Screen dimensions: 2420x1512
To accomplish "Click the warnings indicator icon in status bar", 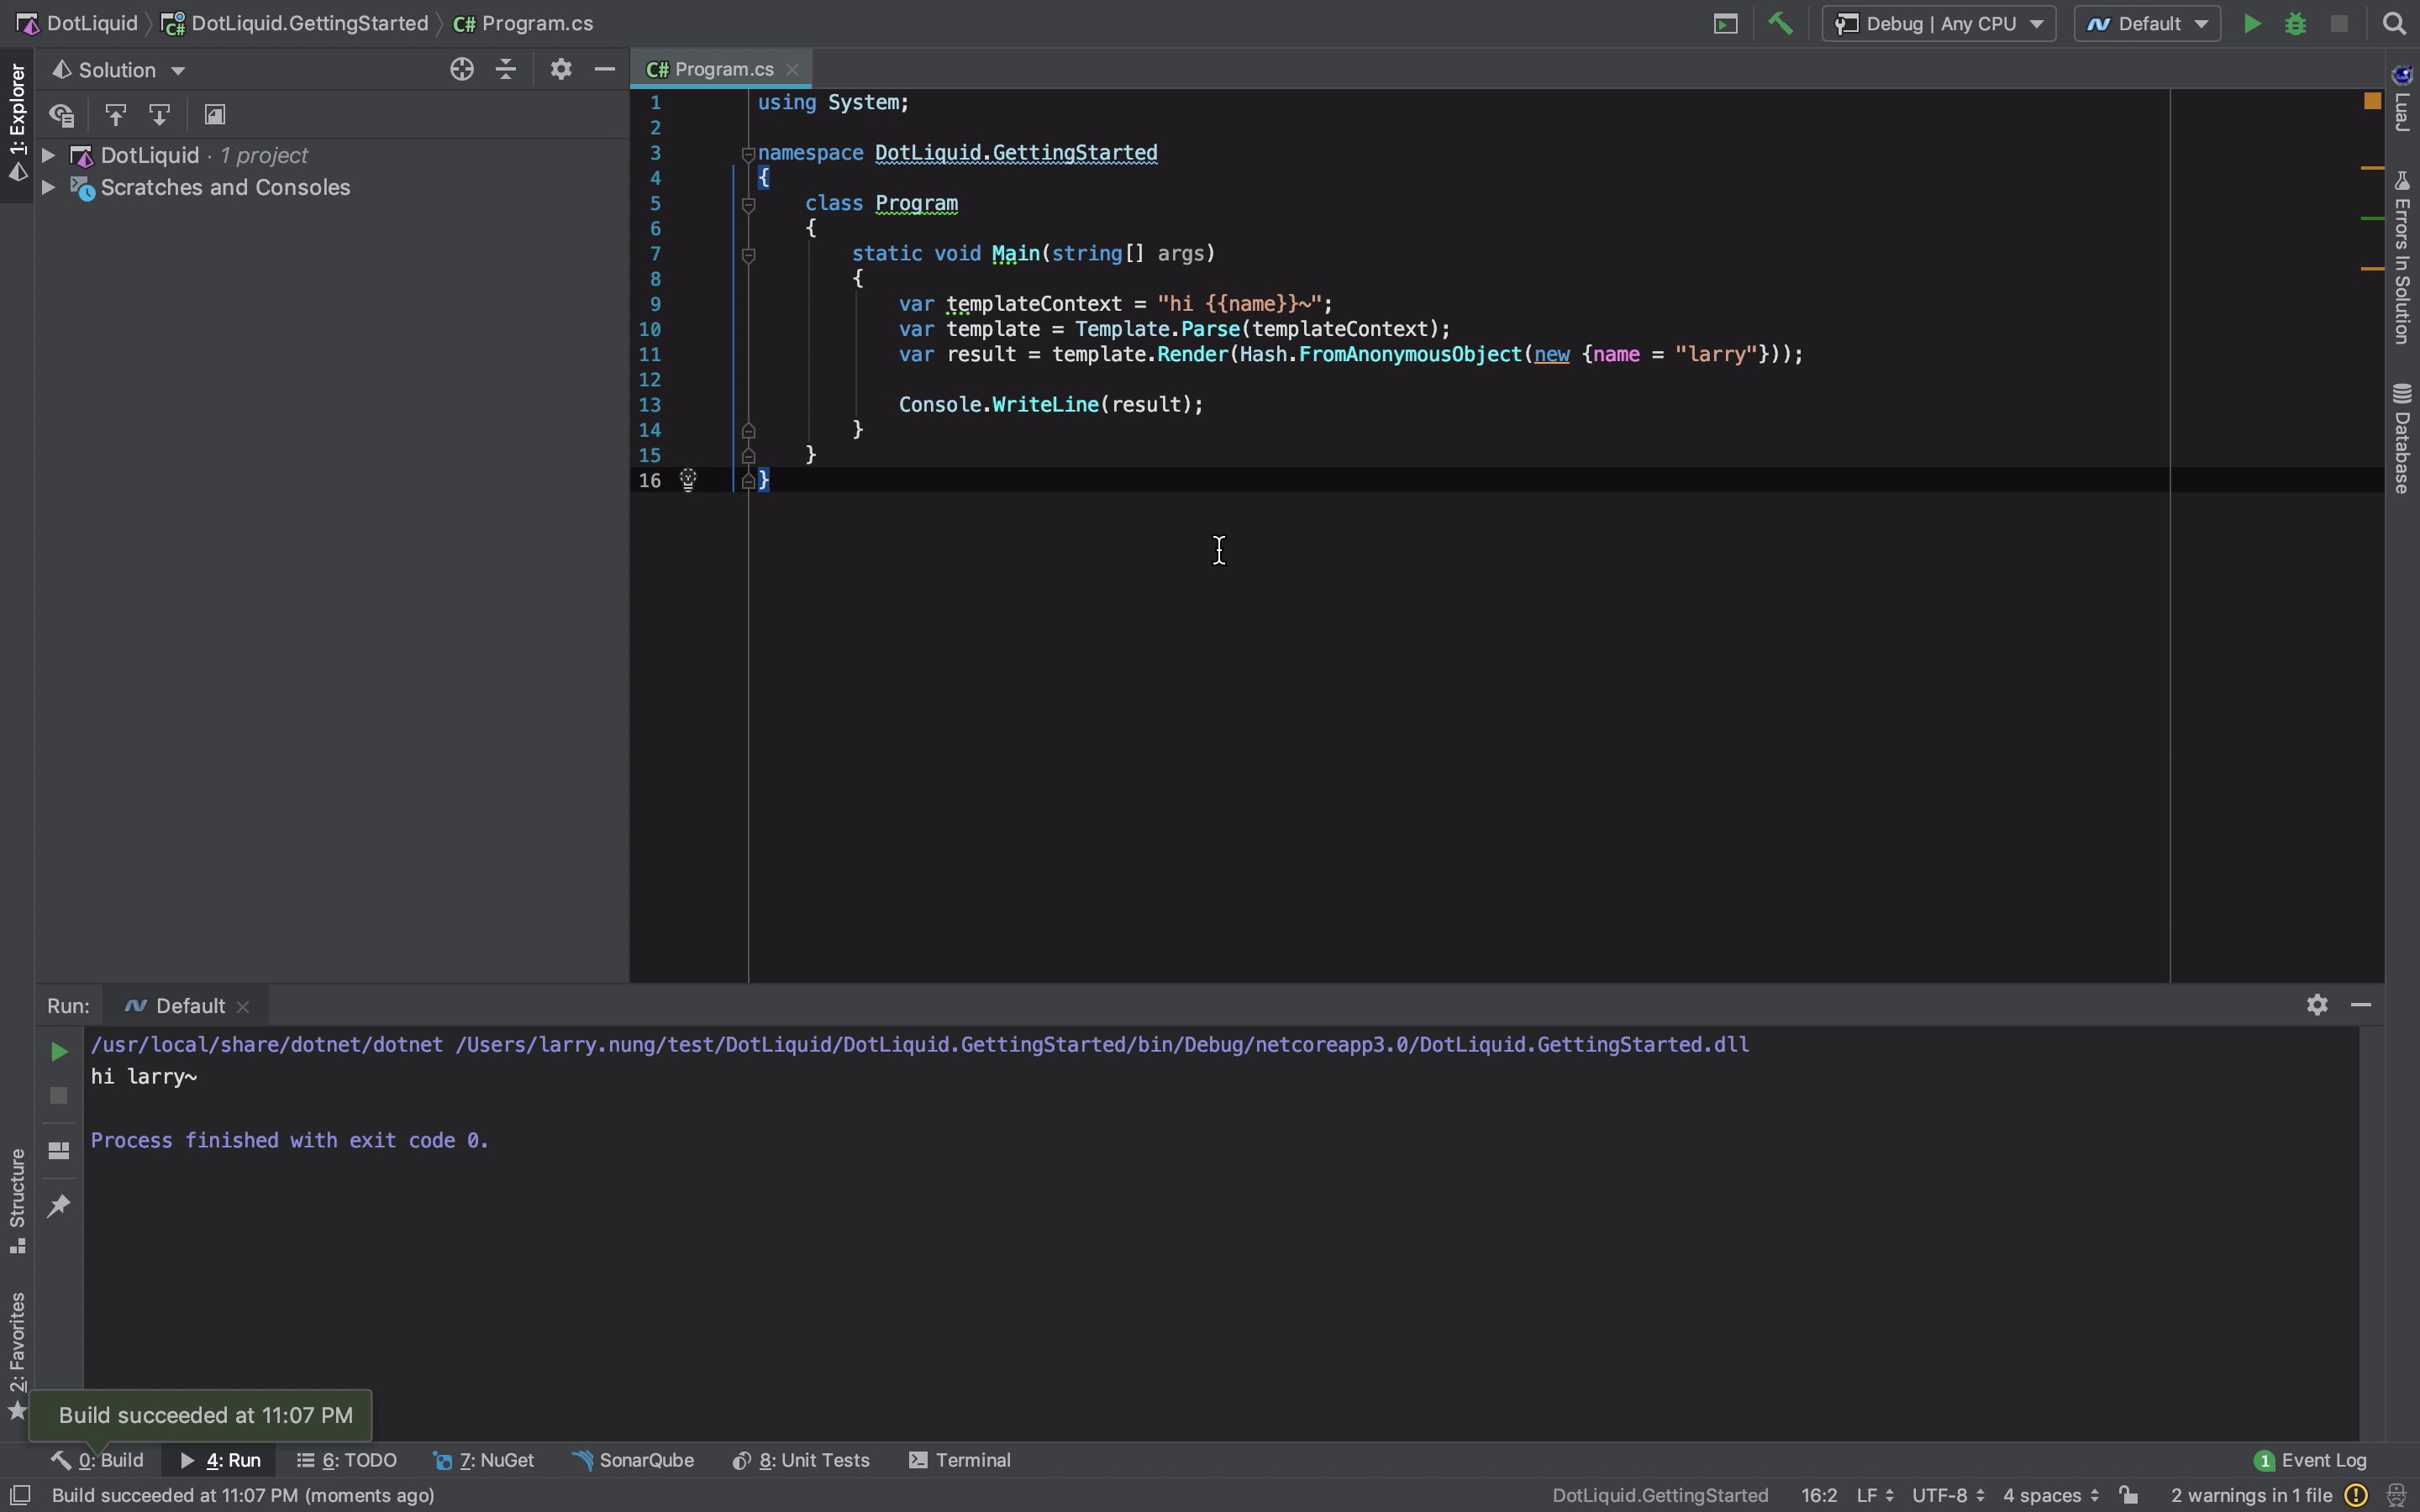I will [2356, 1495].
